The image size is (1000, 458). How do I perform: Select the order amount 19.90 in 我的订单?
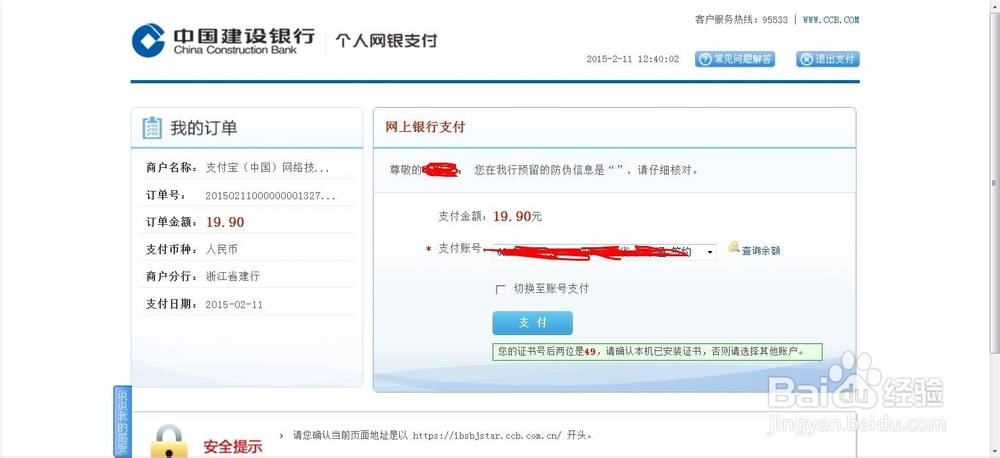point(225,222)
